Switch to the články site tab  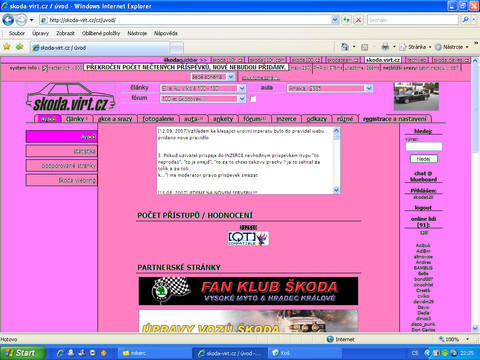[77, 119]
